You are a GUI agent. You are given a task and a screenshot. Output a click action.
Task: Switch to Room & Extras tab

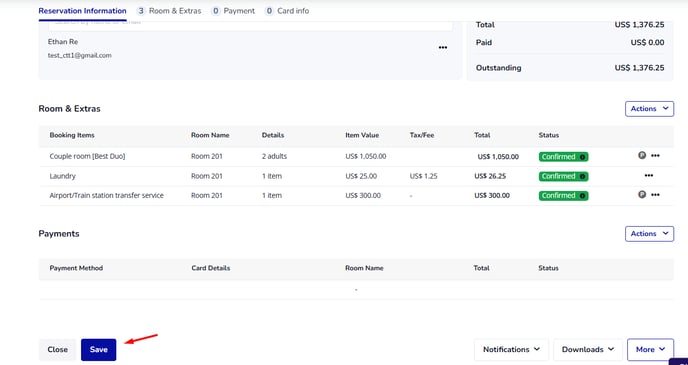(x=169, y=11)
